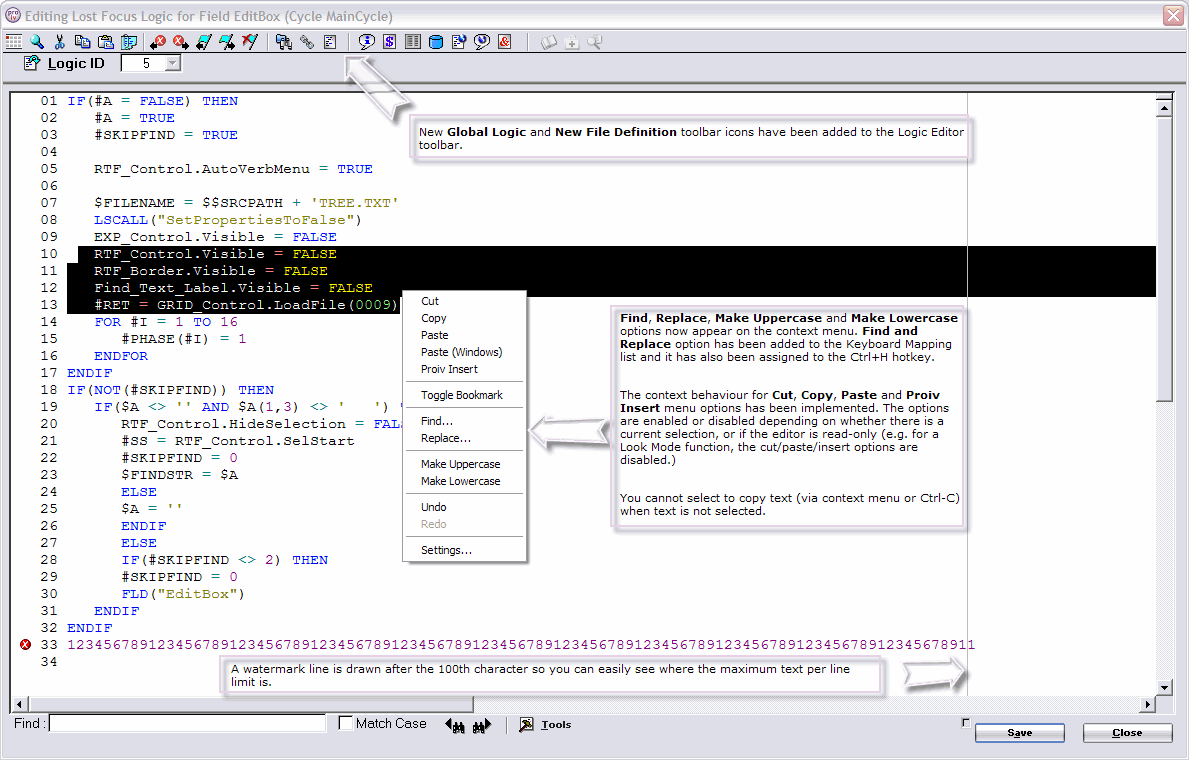Click the greyed first-aid kit toolbar icon

coord(572,42)
